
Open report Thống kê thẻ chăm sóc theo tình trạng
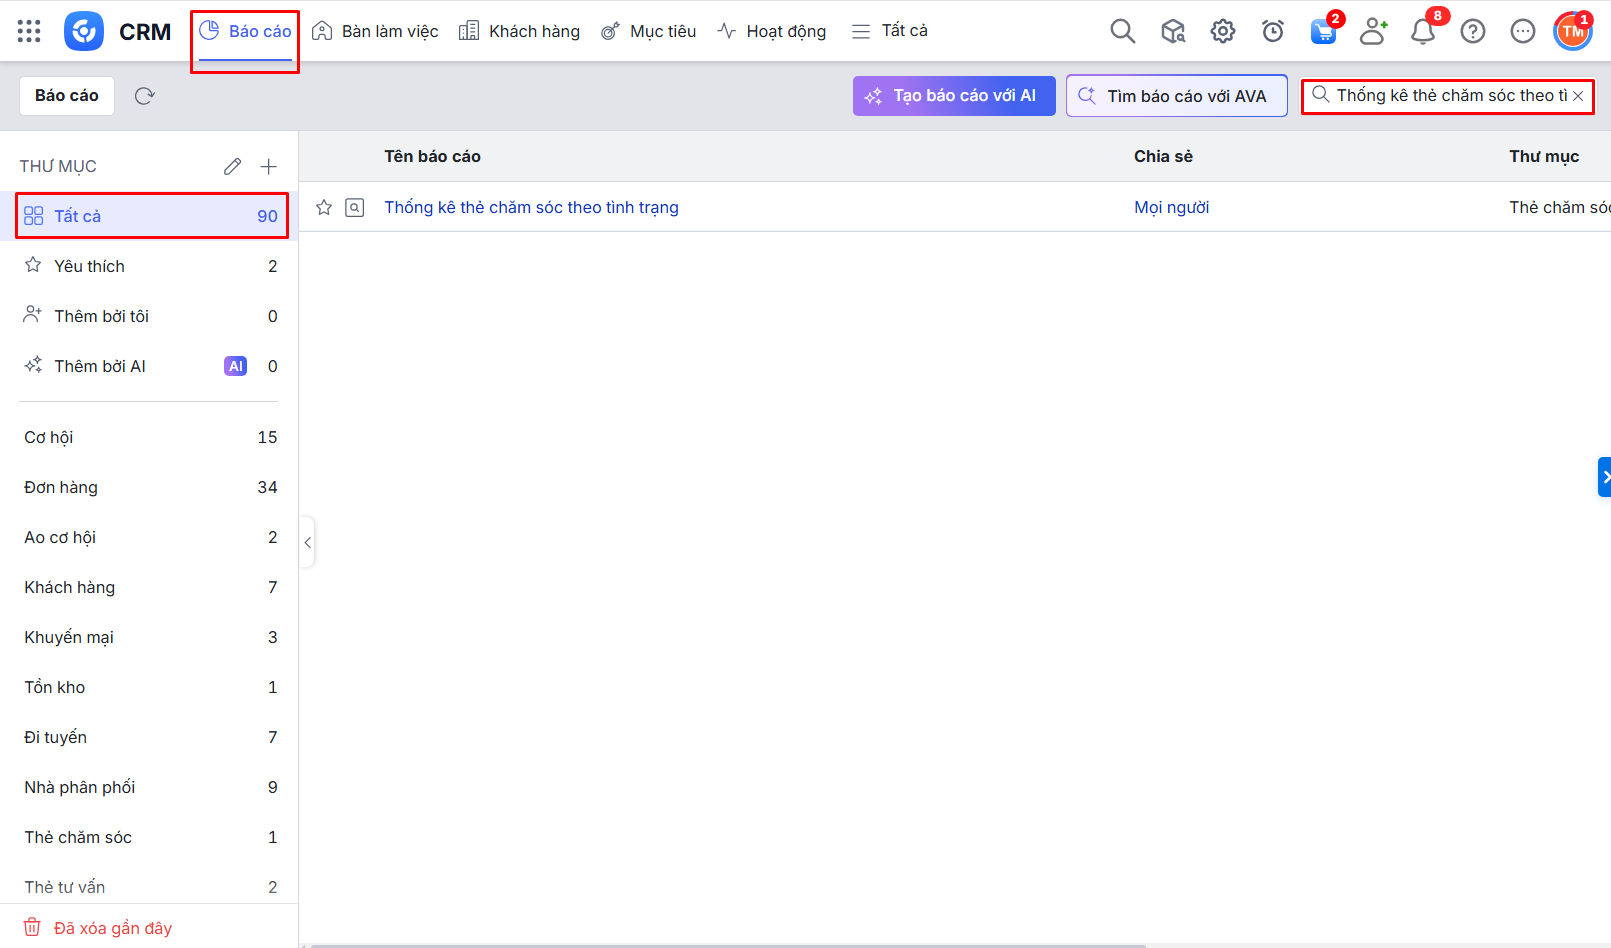pyautogui.click(x=531, y=207)
